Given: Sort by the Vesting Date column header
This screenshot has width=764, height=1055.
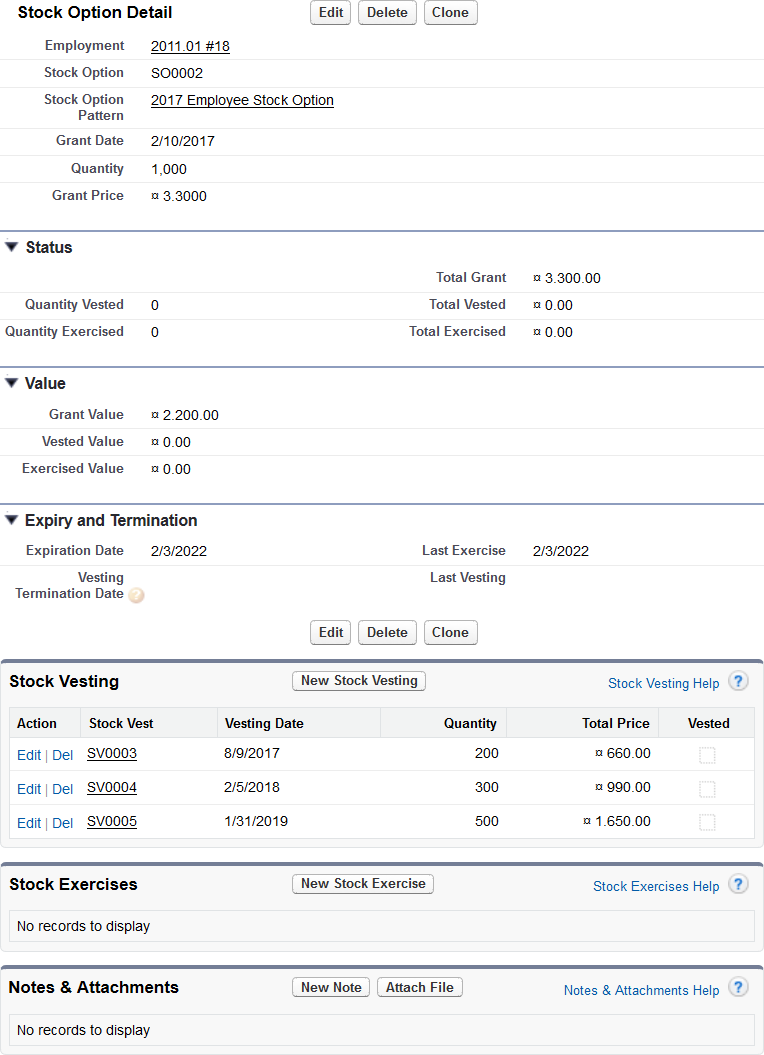Looking at the screenshot, I should (264, 723).
